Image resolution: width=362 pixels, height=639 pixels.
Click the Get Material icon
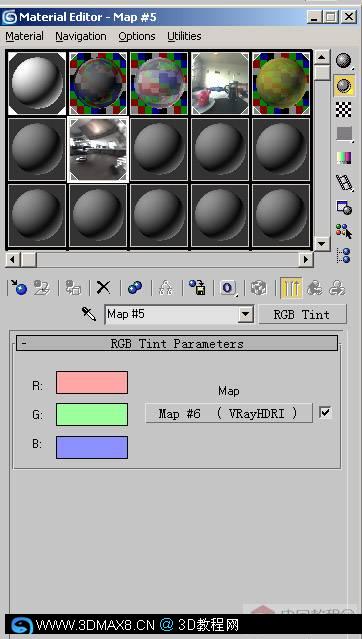[x=18, y=288]
